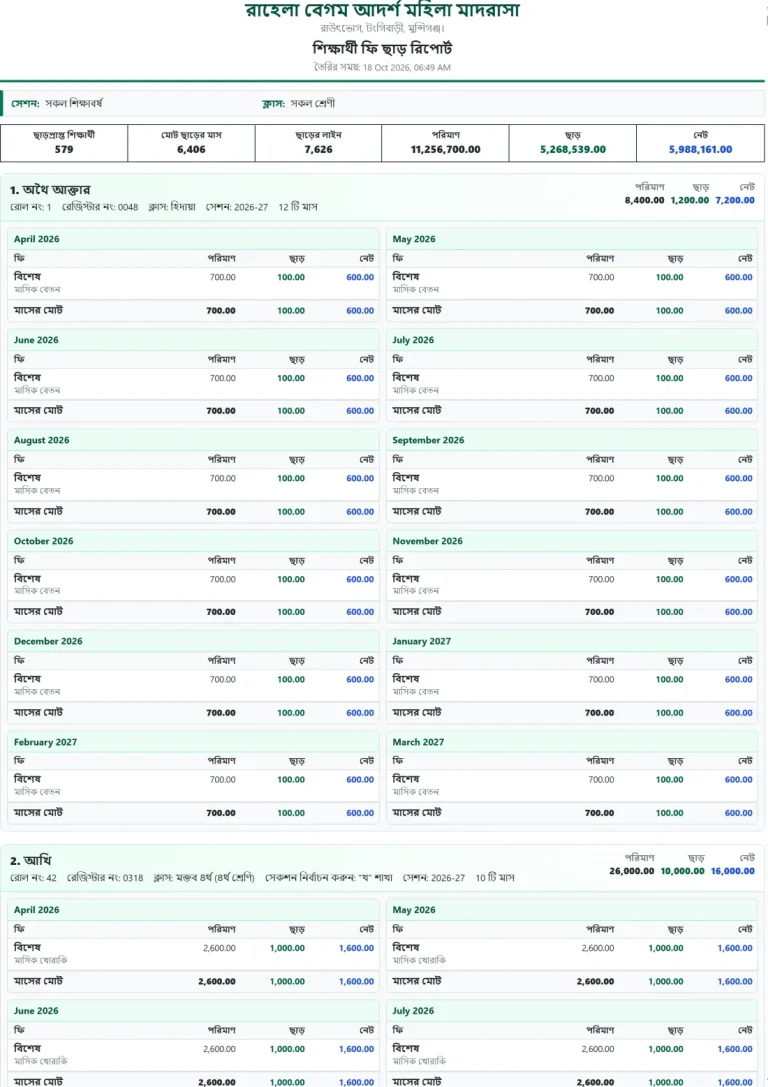Click the 'December 2026' month heading

48,641
